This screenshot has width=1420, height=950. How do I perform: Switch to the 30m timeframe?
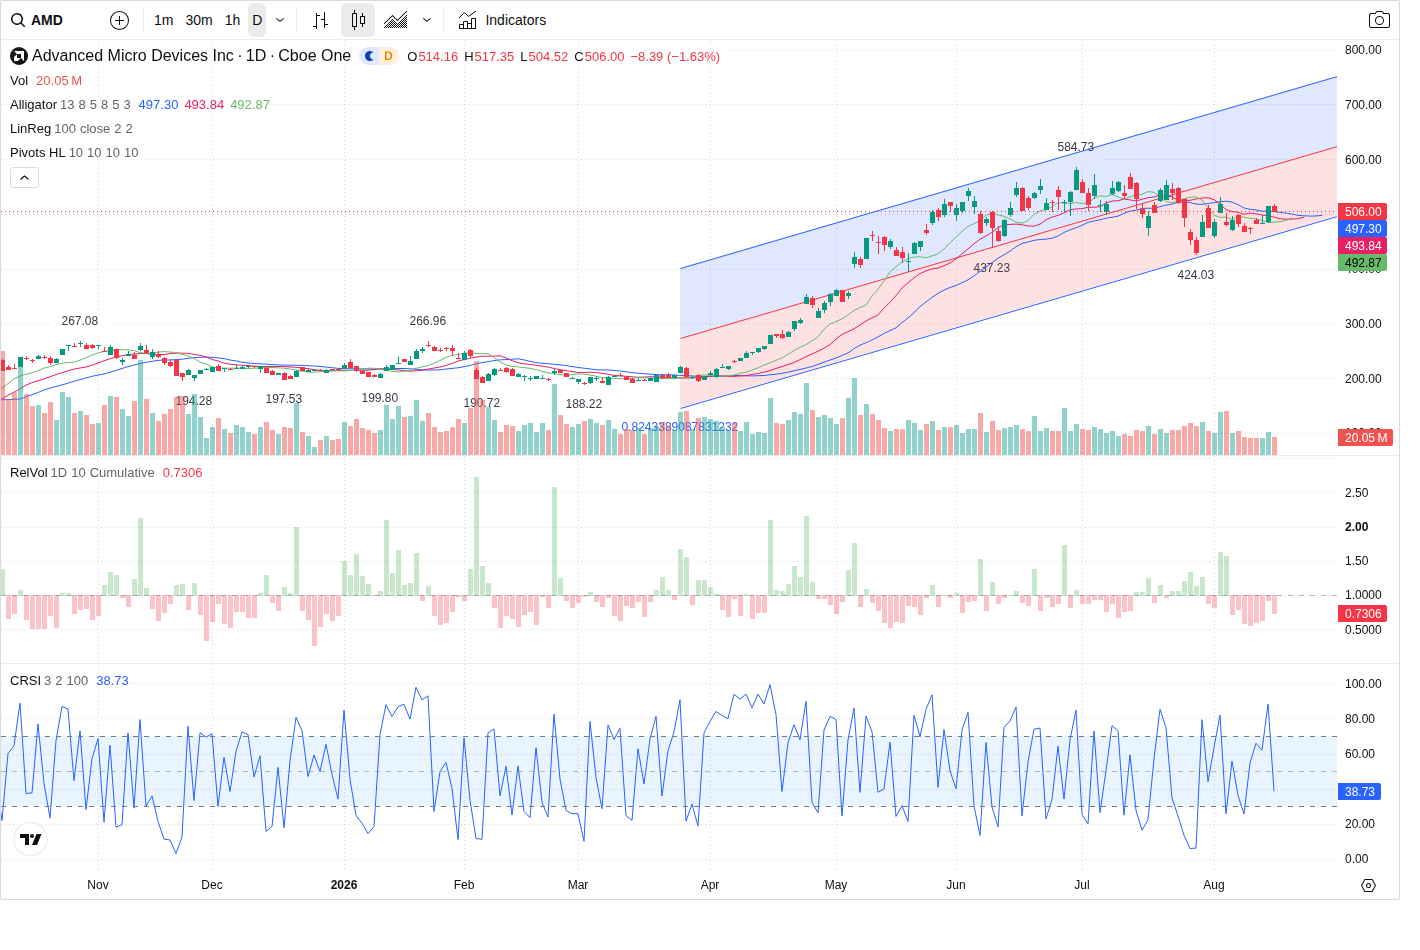pyautogui.click(x=199, y=20)
